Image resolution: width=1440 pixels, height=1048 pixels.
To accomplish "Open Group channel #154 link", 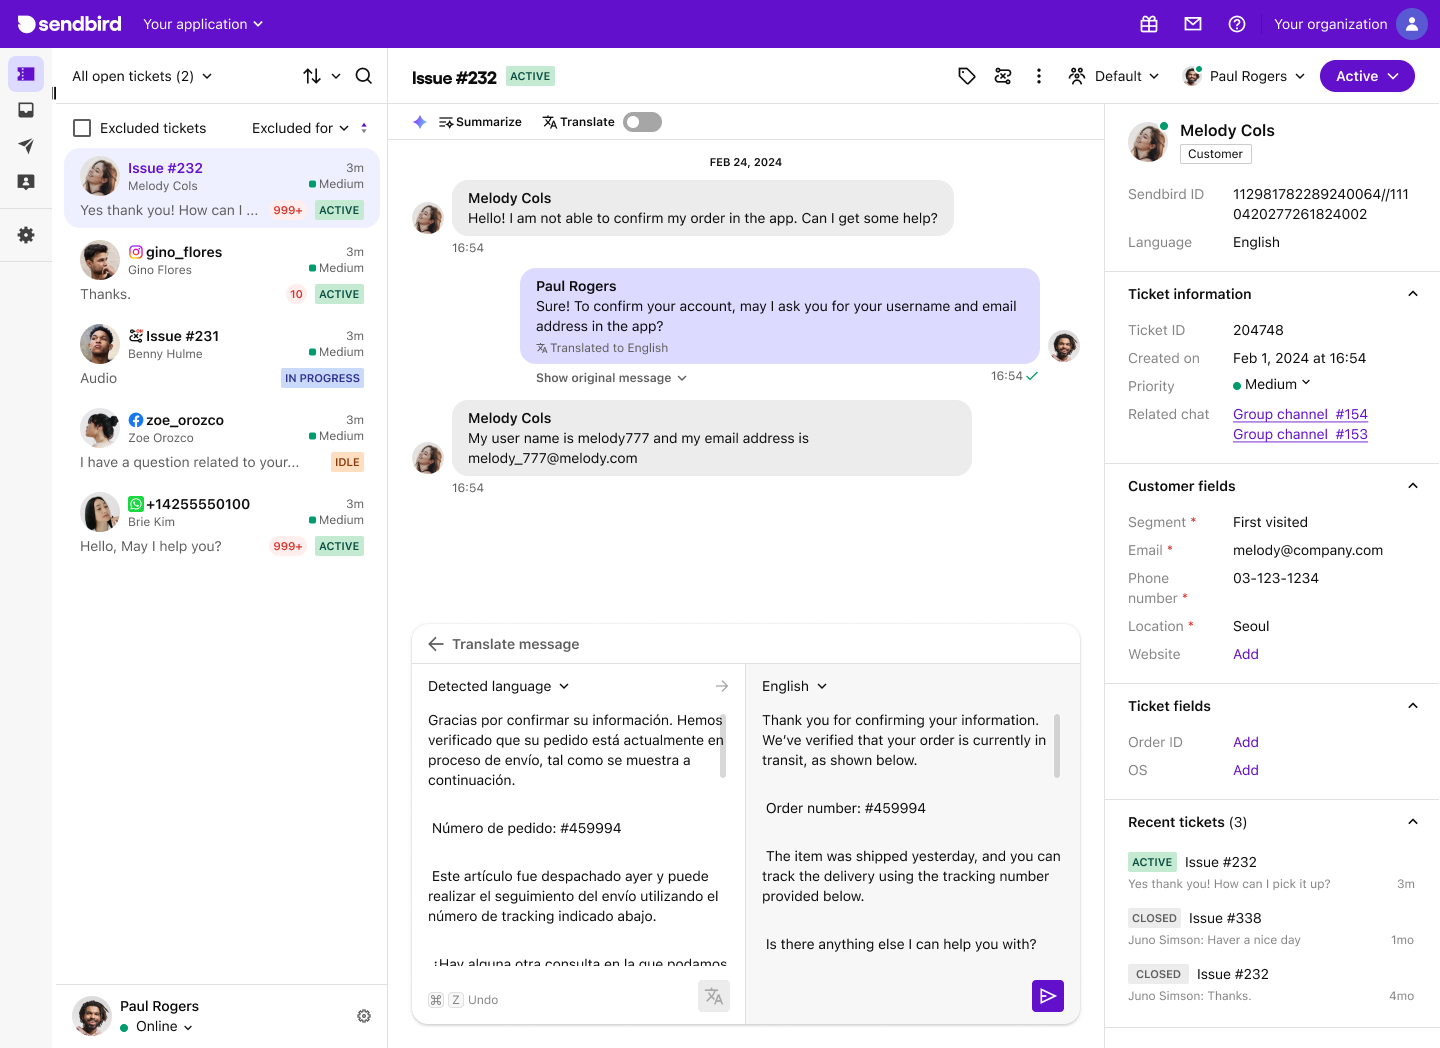I will coord(1299,414).
